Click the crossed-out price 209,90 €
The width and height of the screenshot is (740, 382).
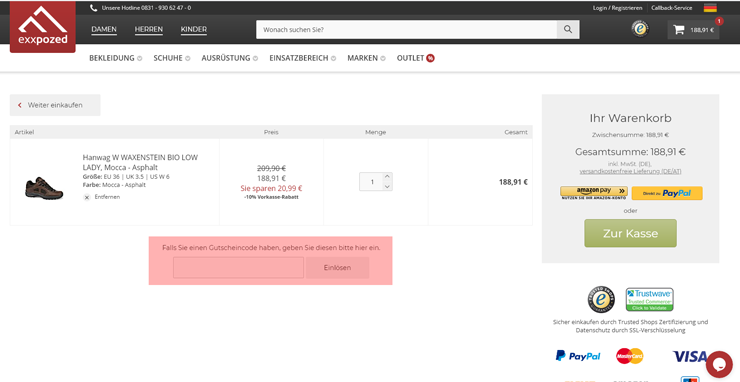[x=271, y=168]
